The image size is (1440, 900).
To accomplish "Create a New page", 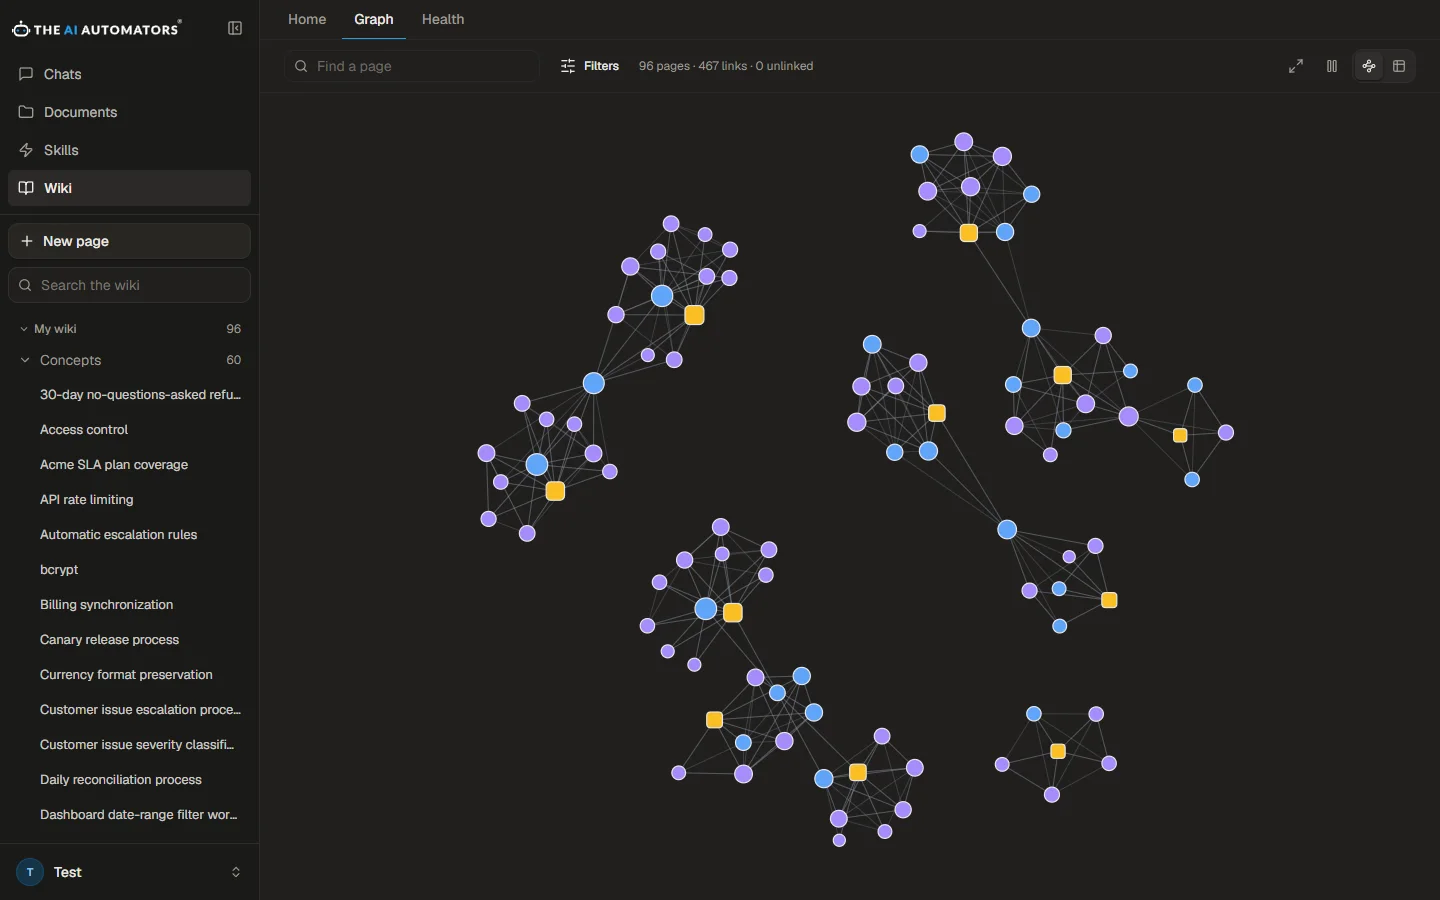I will pyautogui.click(x=129, y=241).
